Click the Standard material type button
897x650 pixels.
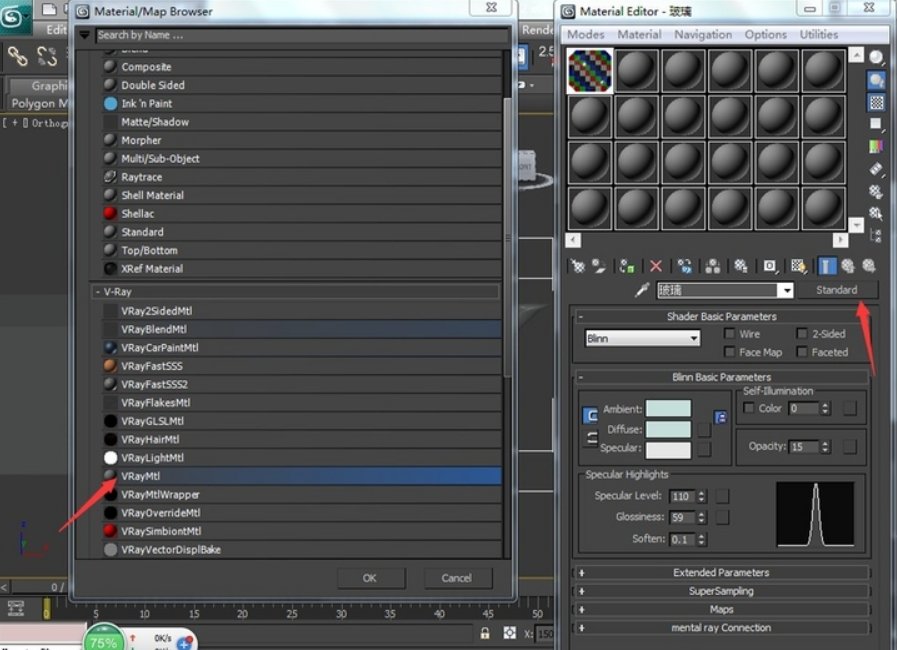pyautogui.click(x=836, y=290)
